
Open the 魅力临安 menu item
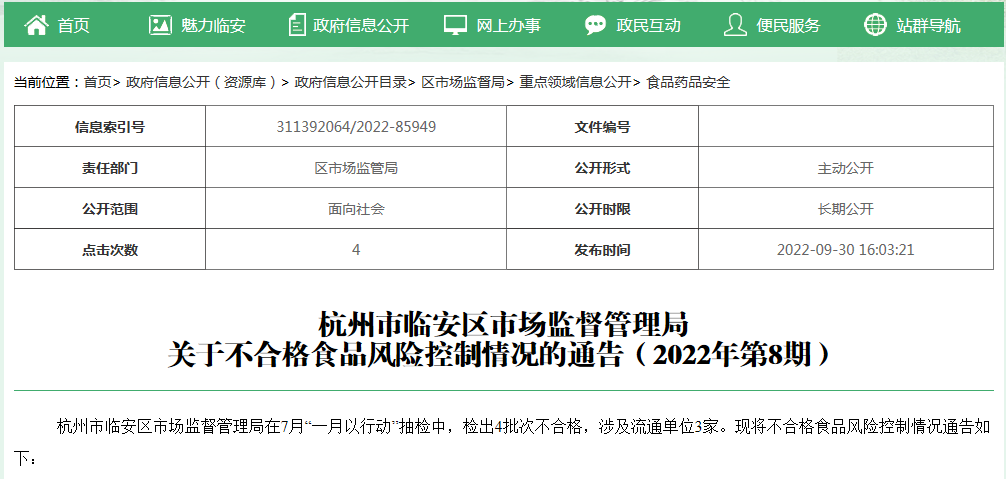(213, 26)
